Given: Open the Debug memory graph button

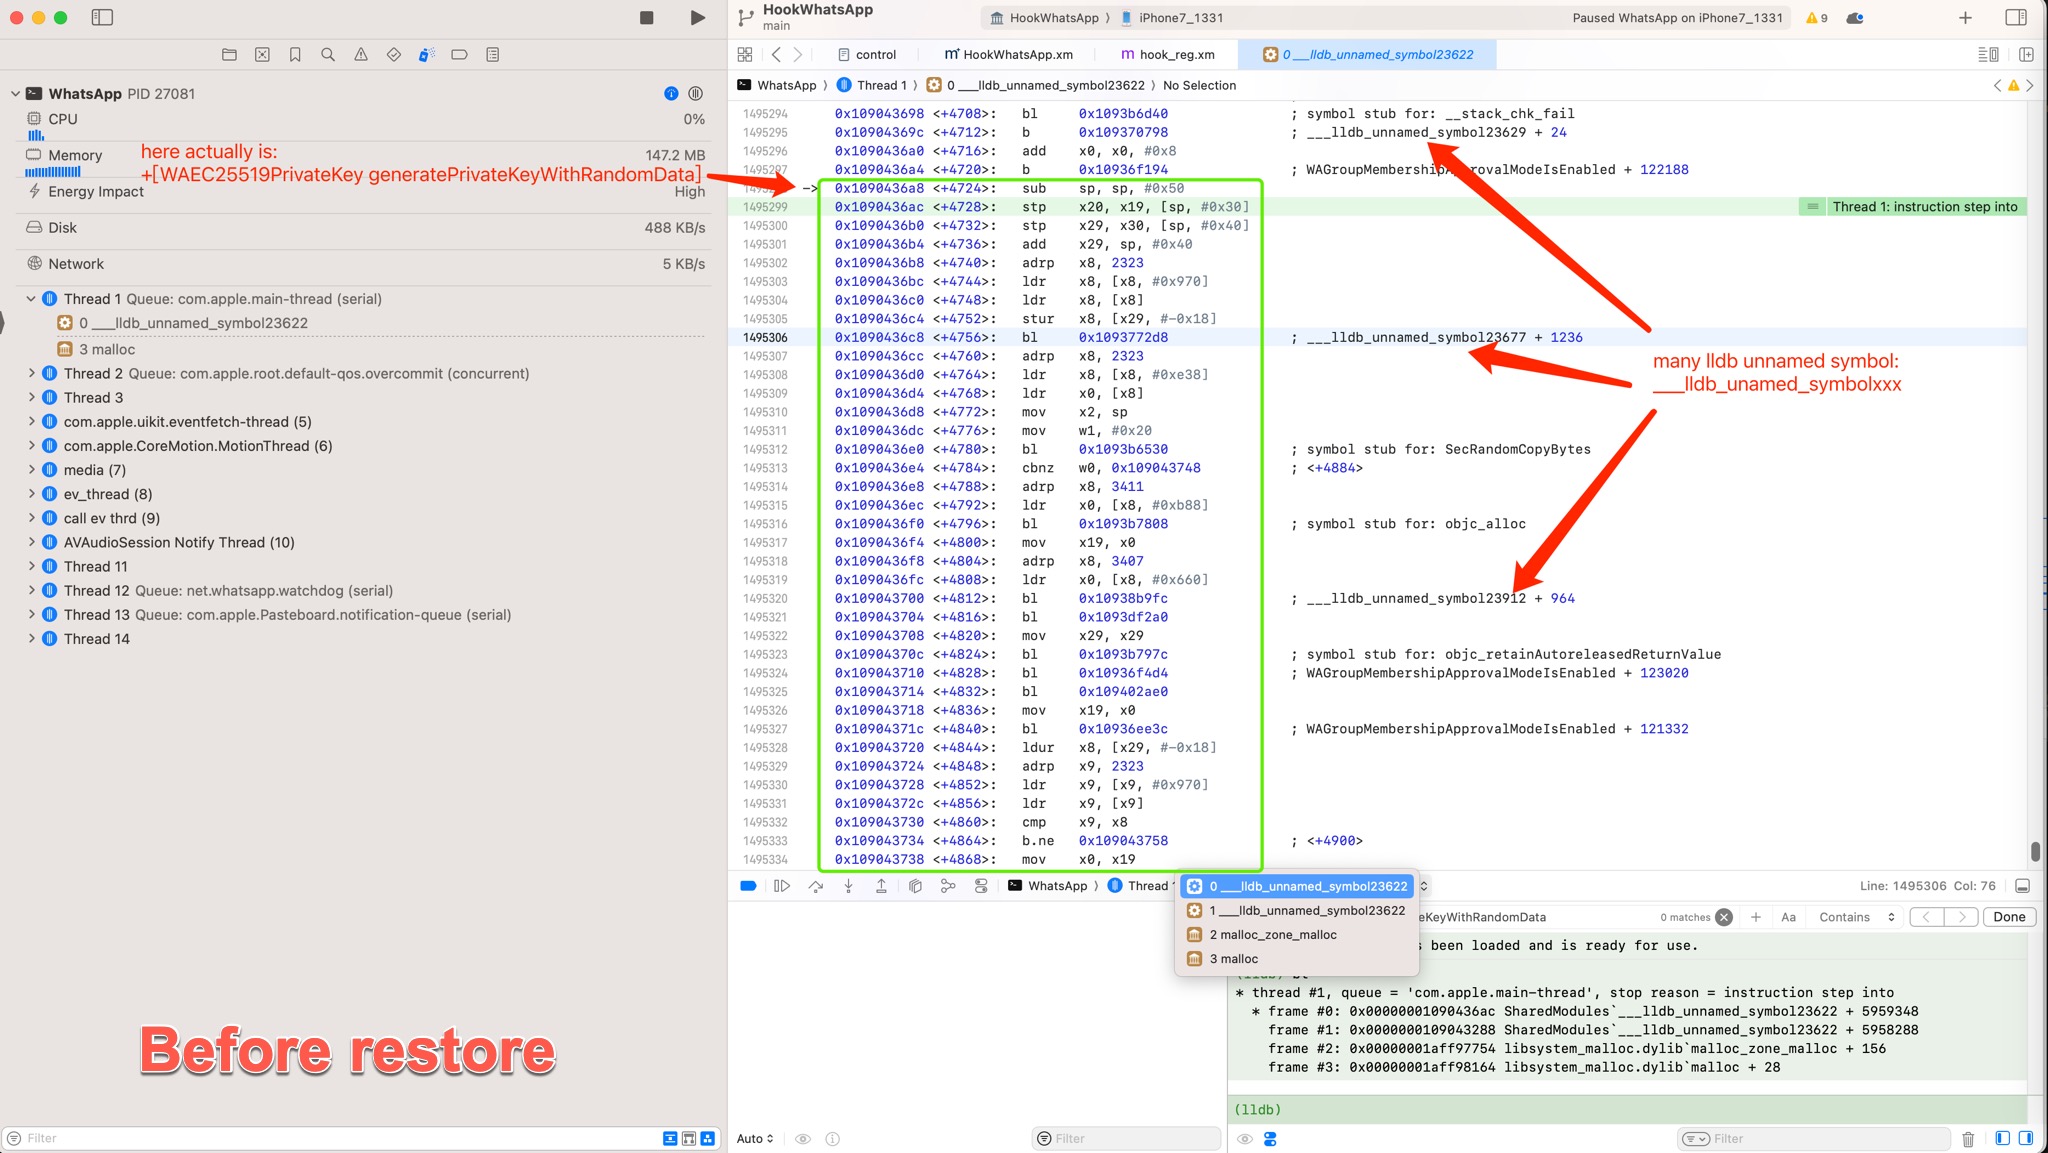Looking at the screenshot, I should [x=948, y=886].
